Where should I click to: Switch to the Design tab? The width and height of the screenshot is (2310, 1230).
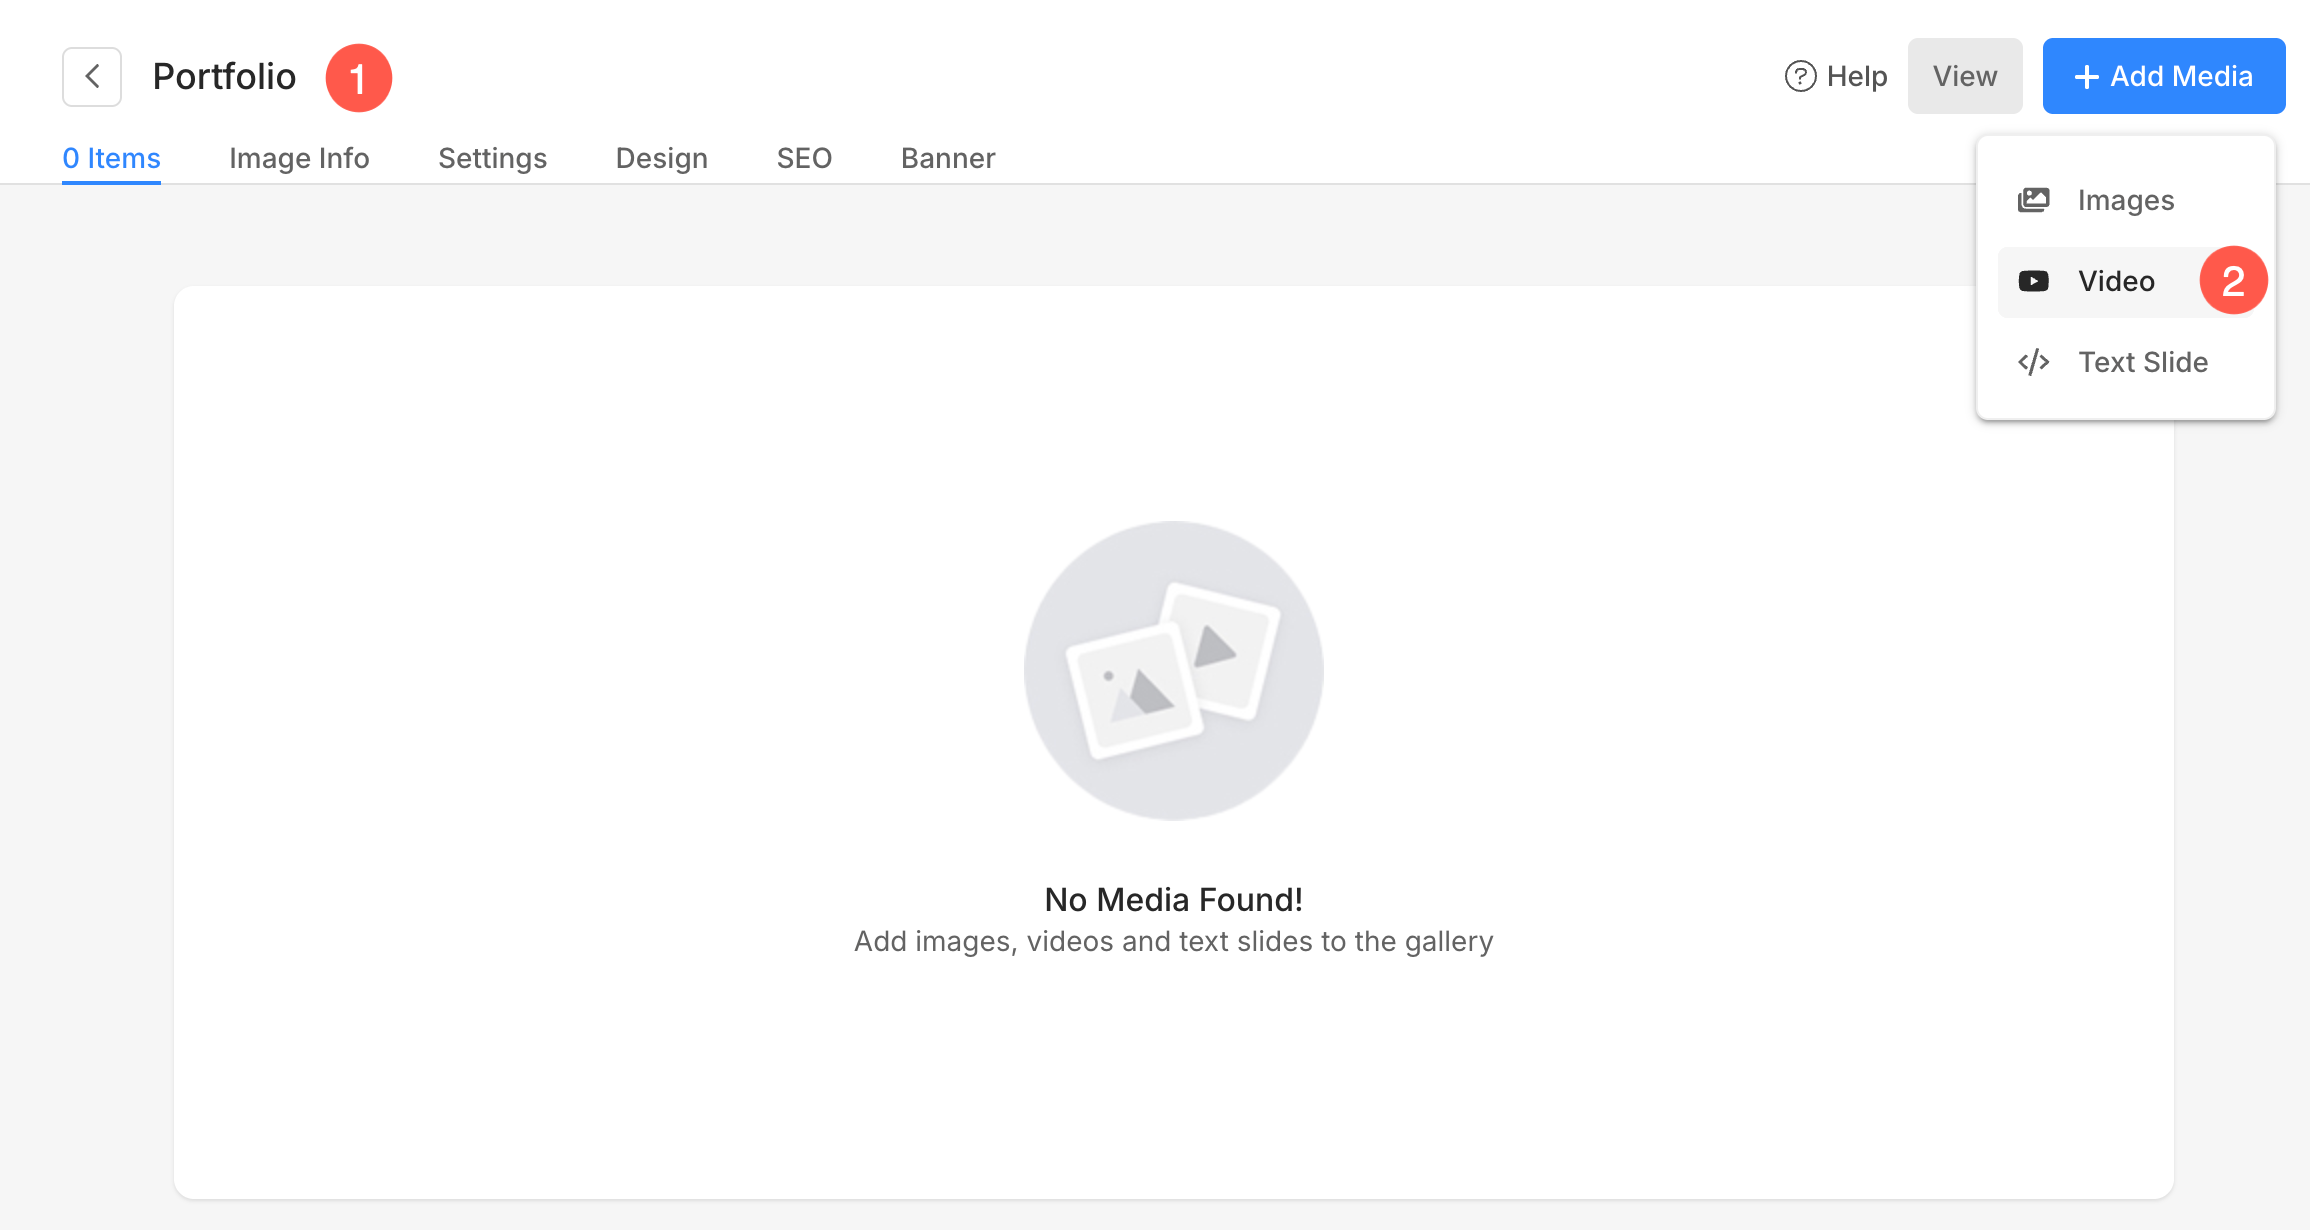(662, 158)
